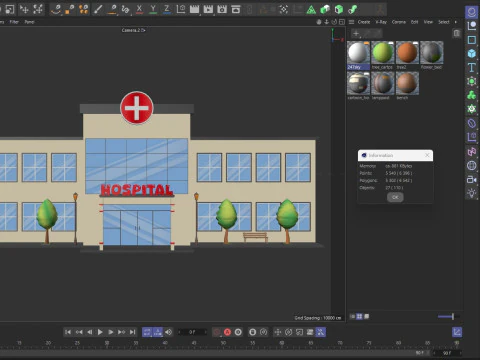Viewport: 480px width, 360px height.
Task: Open the render settings clapperboard with gear
Action: tap(222, 9)
